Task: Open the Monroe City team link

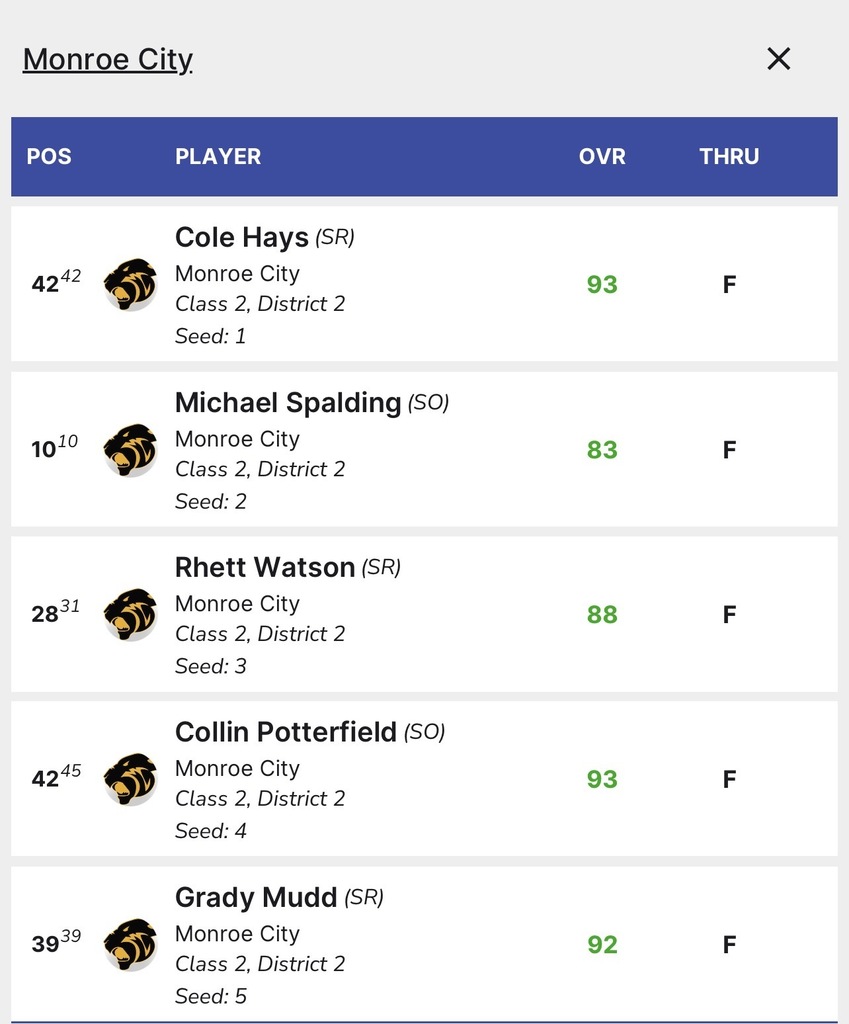Action: 108,60
